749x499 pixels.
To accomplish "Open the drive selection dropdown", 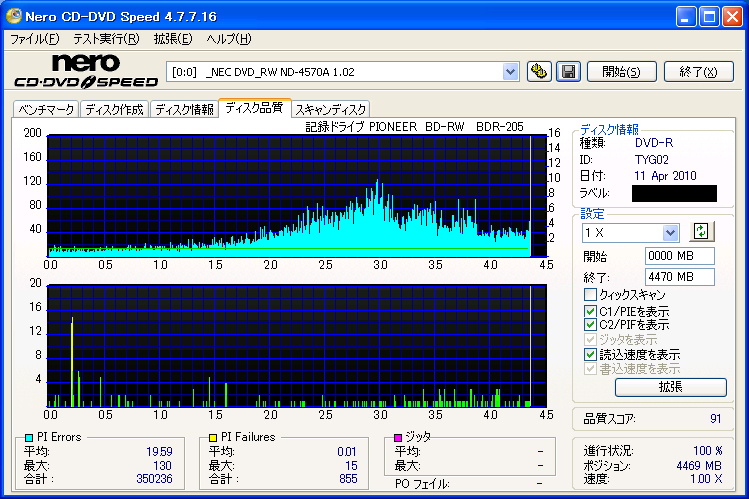I will (x=510, y=72).
